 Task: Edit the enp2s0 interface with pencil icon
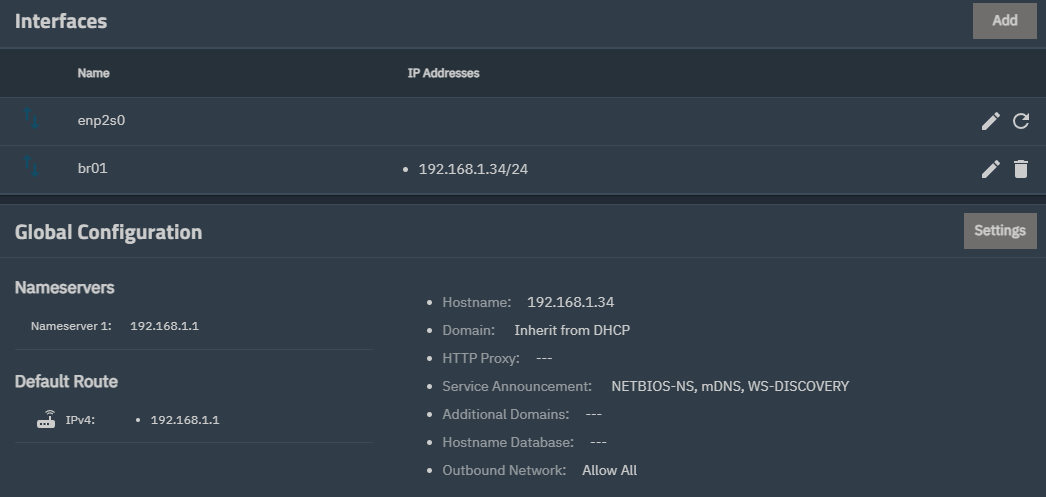[x=991, y=121]
